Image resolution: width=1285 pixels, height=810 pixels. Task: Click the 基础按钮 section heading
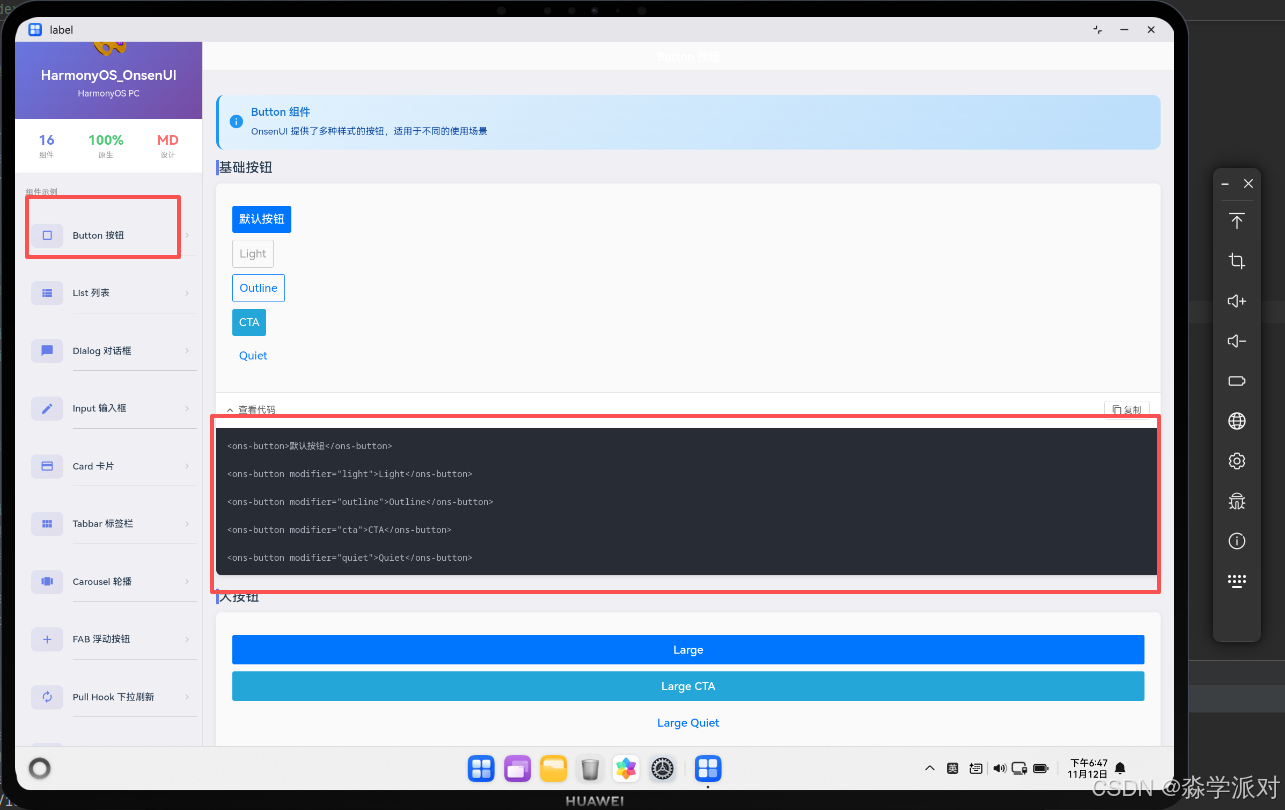click(246, 167)
